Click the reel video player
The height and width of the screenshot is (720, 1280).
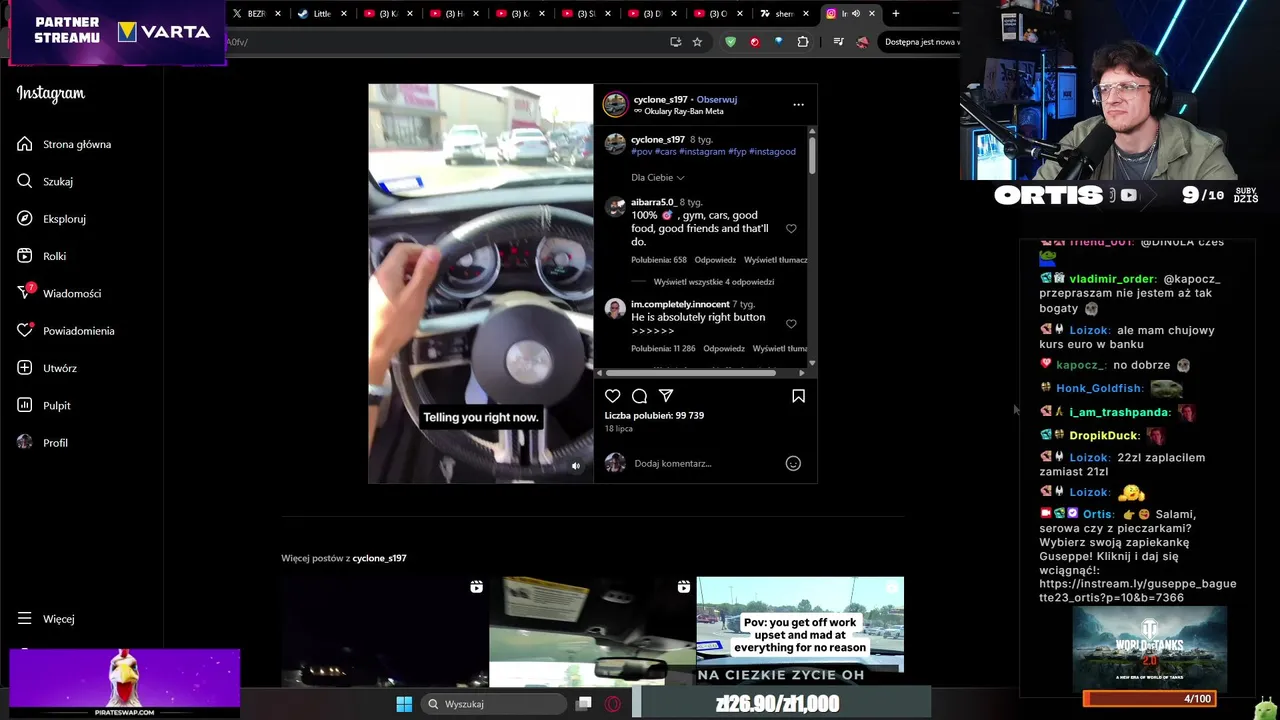481,283
